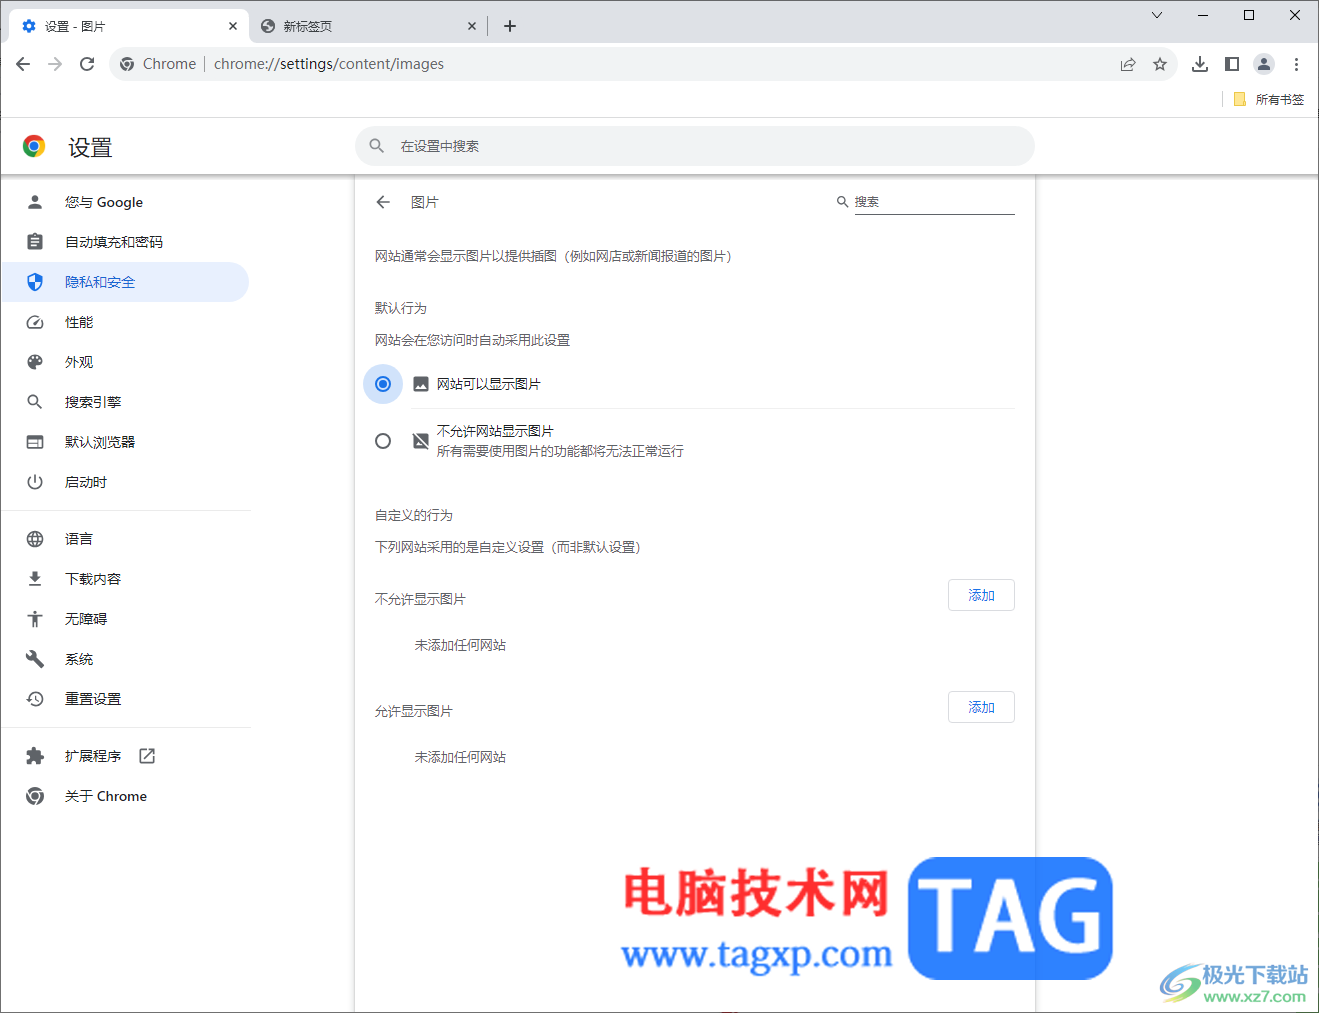
Task: Open 搜索引擎 settings section
Action: 125,402
